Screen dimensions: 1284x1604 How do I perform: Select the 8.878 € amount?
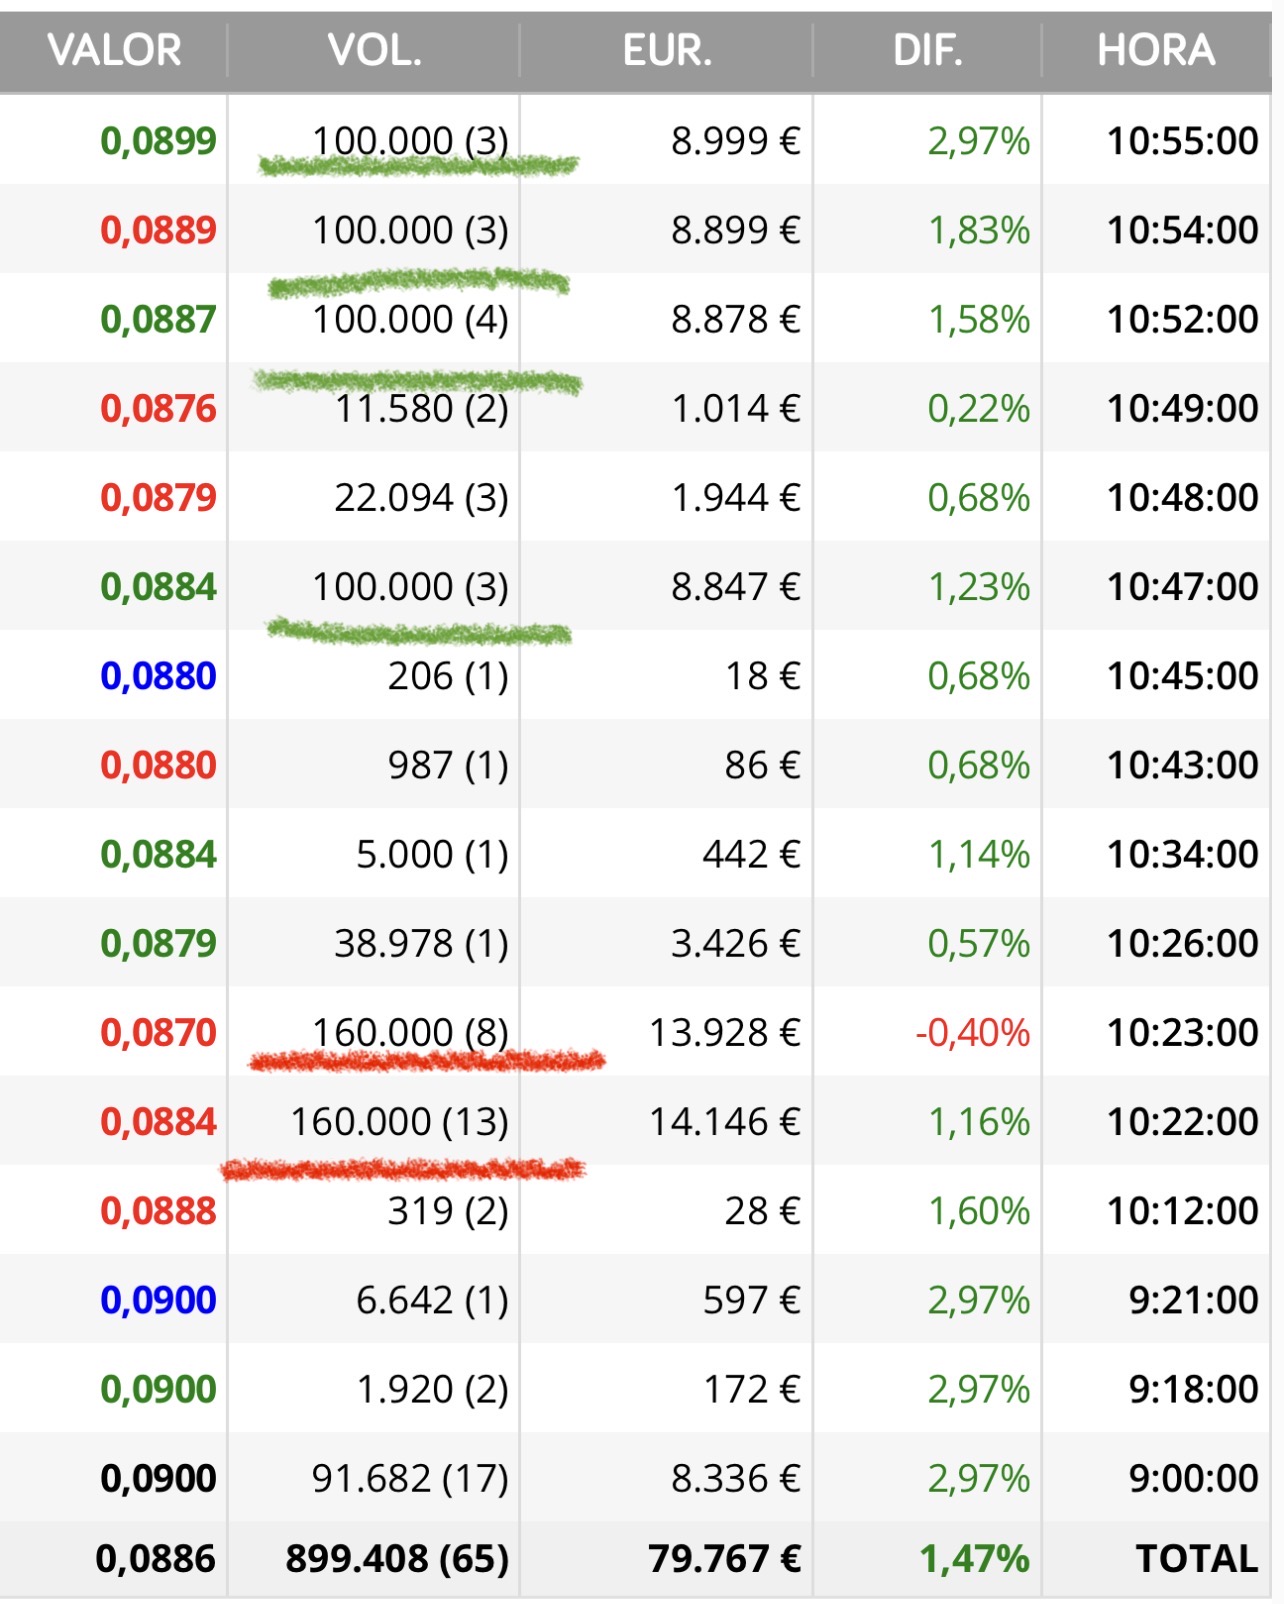tap(736, 319)
